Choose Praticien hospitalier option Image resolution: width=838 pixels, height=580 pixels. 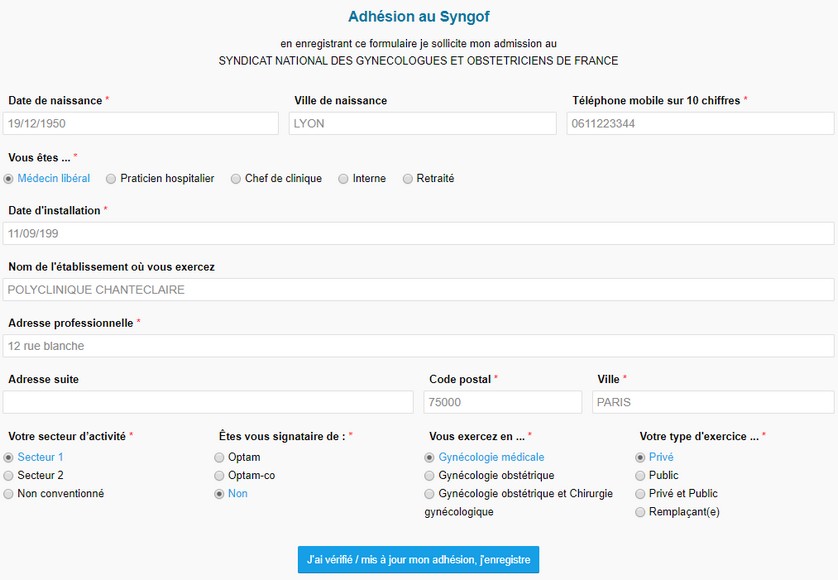pos(111,179)
